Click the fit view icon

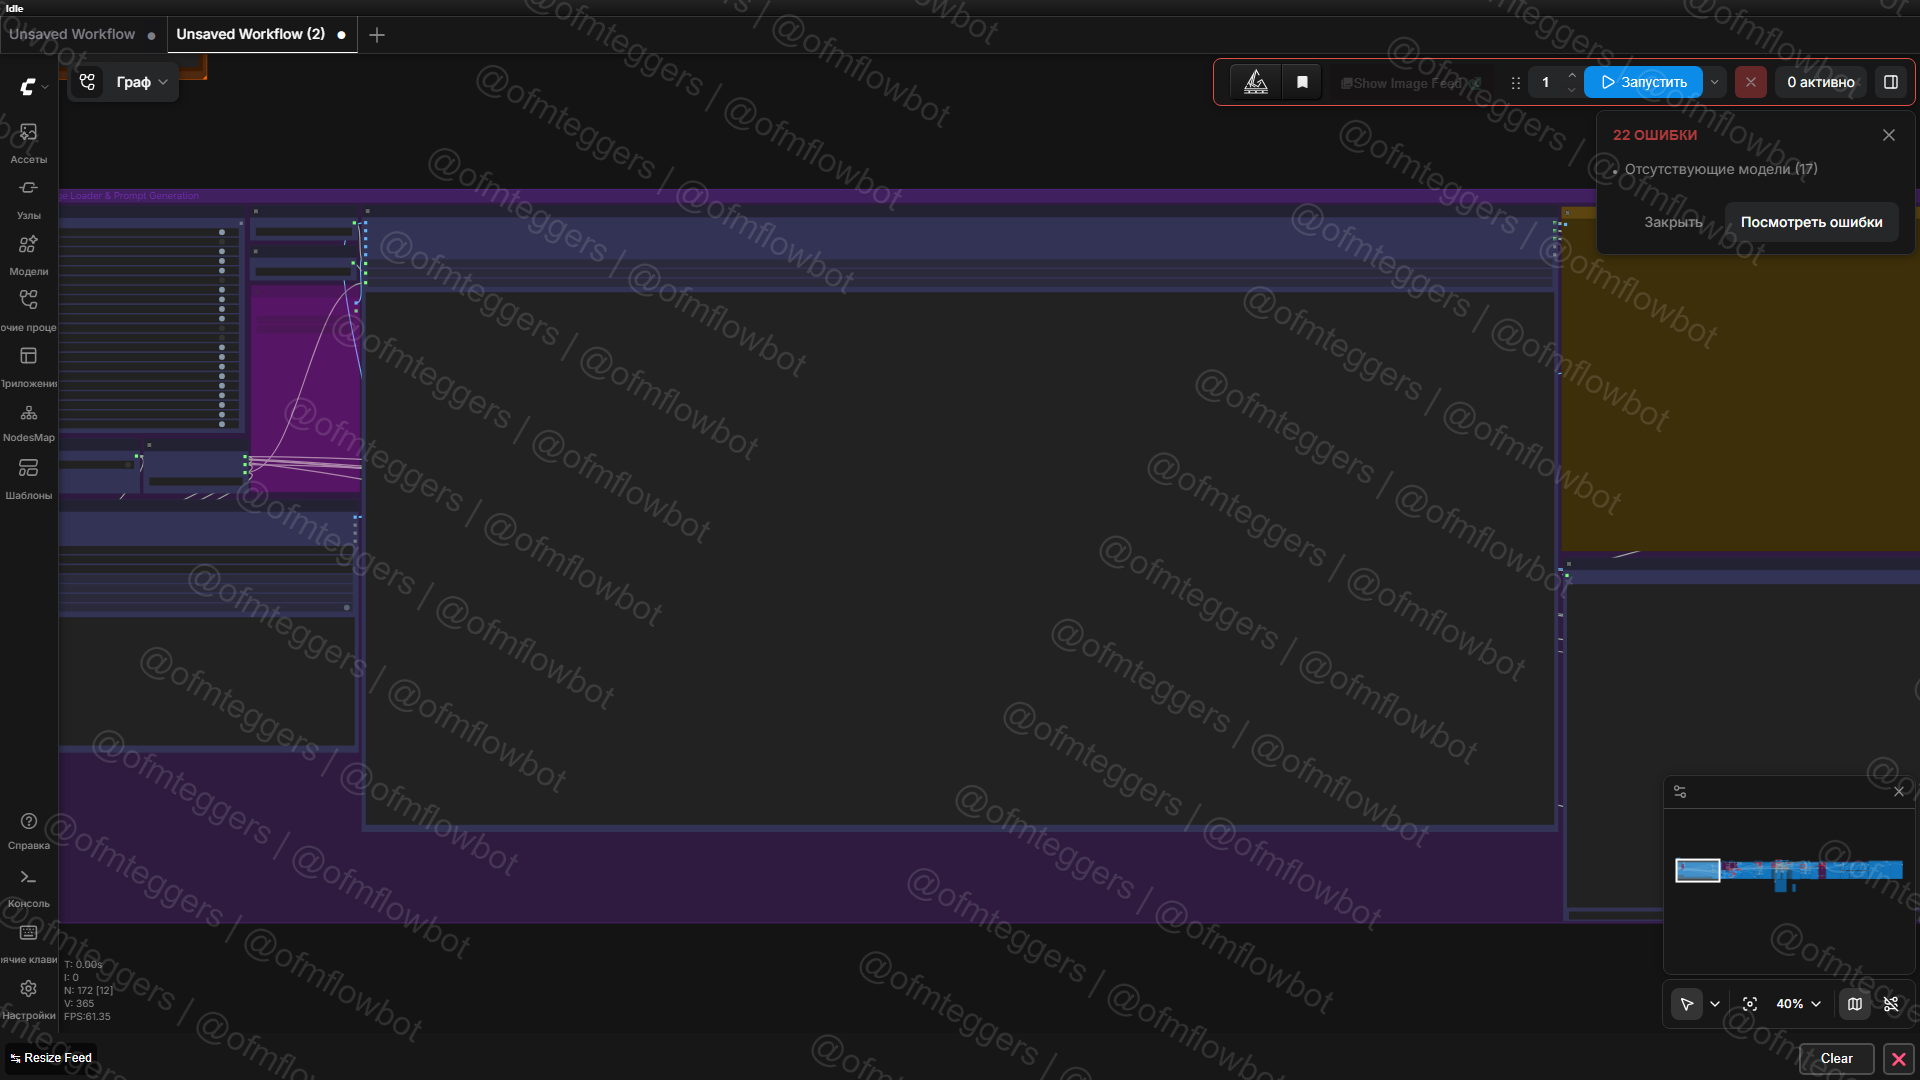(x=1750, y=1004)
